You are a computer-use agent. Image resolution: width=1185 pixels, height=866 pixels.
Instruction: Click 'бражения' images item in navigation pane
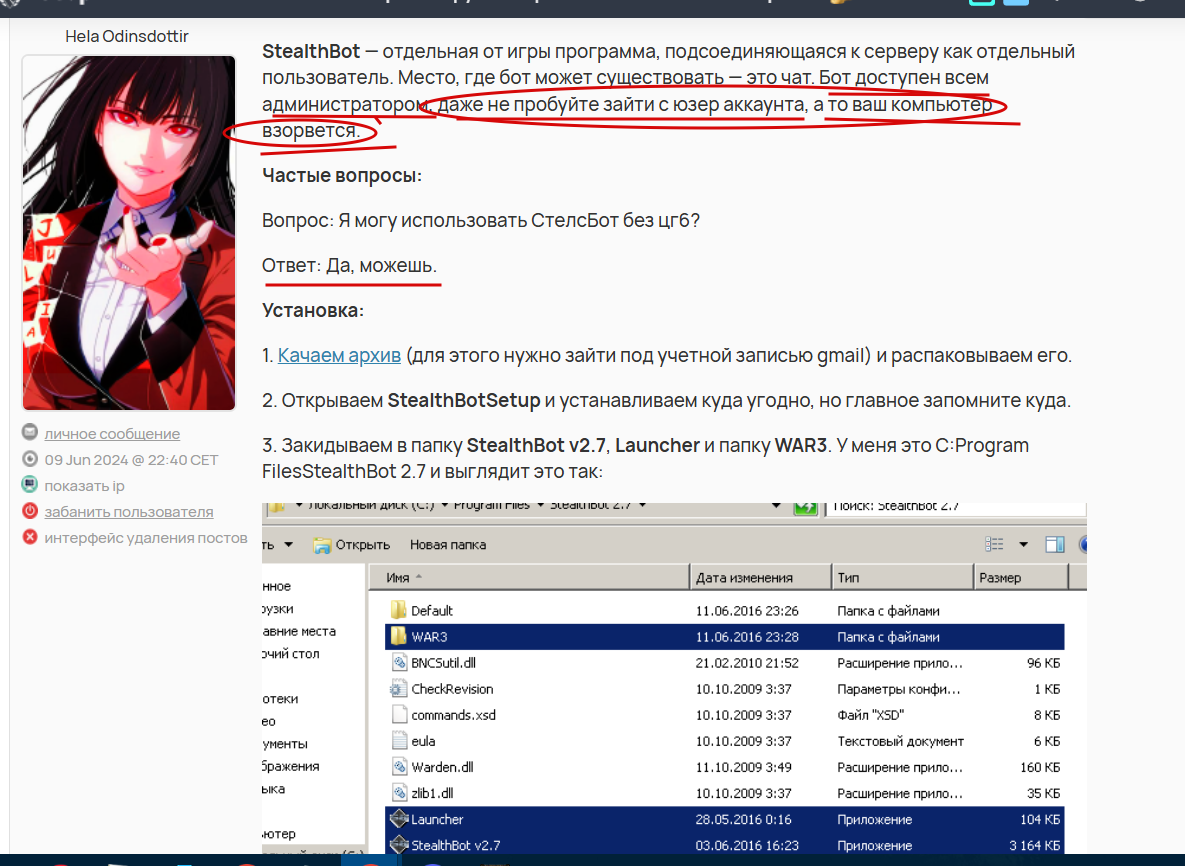(291, 766)
